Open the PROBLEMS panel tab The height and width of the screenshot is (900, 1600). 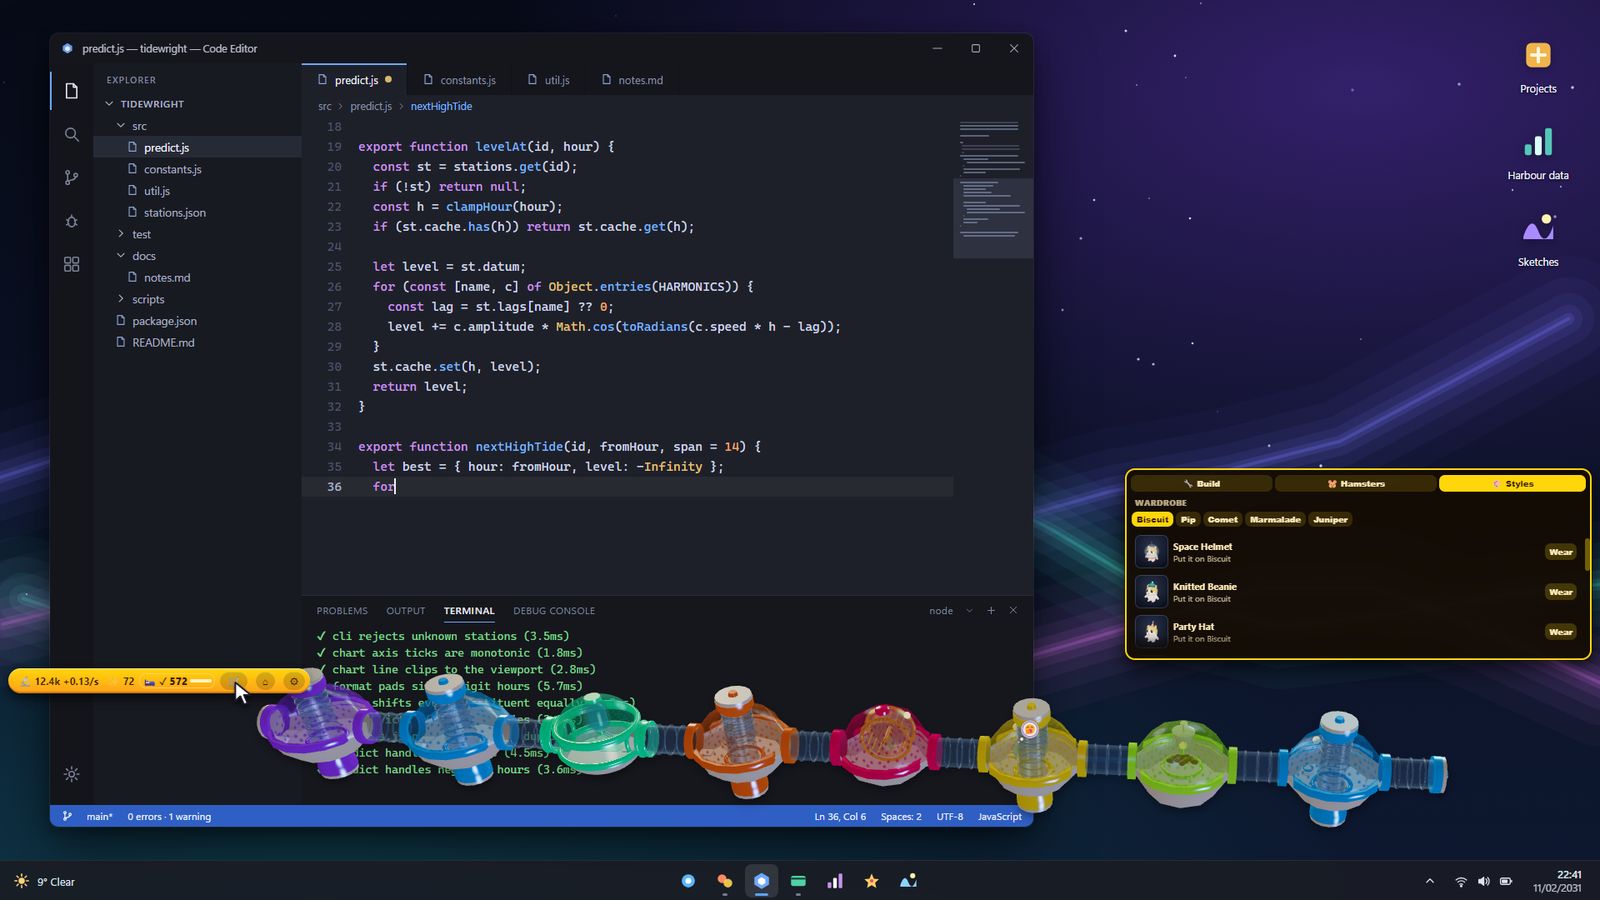point(342,610)
